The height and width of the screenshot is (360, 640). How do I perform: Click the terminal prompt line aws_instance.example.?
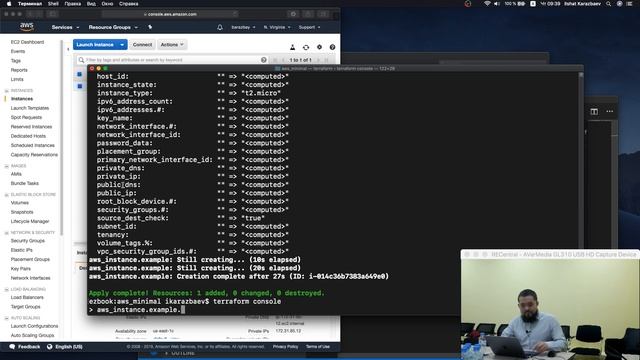137,310
